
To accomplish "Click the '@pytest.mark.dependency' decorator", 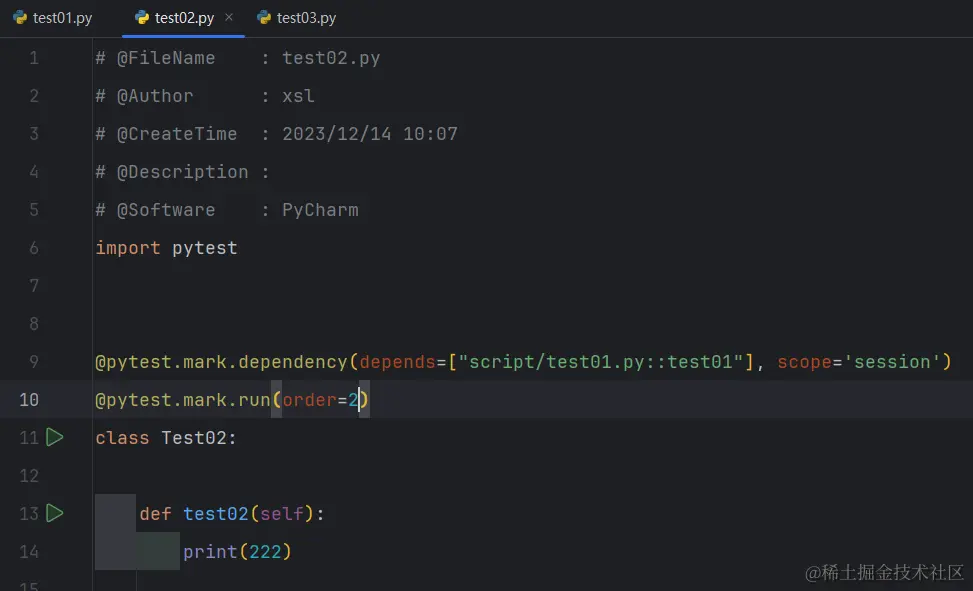I will [222, 361].
